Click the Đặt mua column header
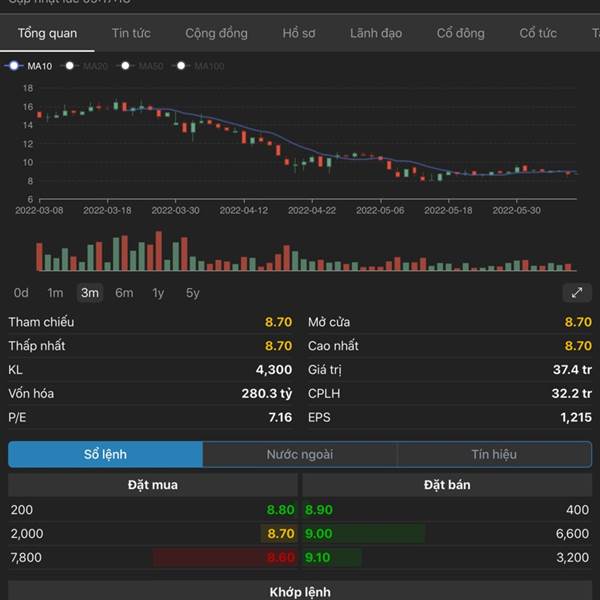 click(153, 485)
